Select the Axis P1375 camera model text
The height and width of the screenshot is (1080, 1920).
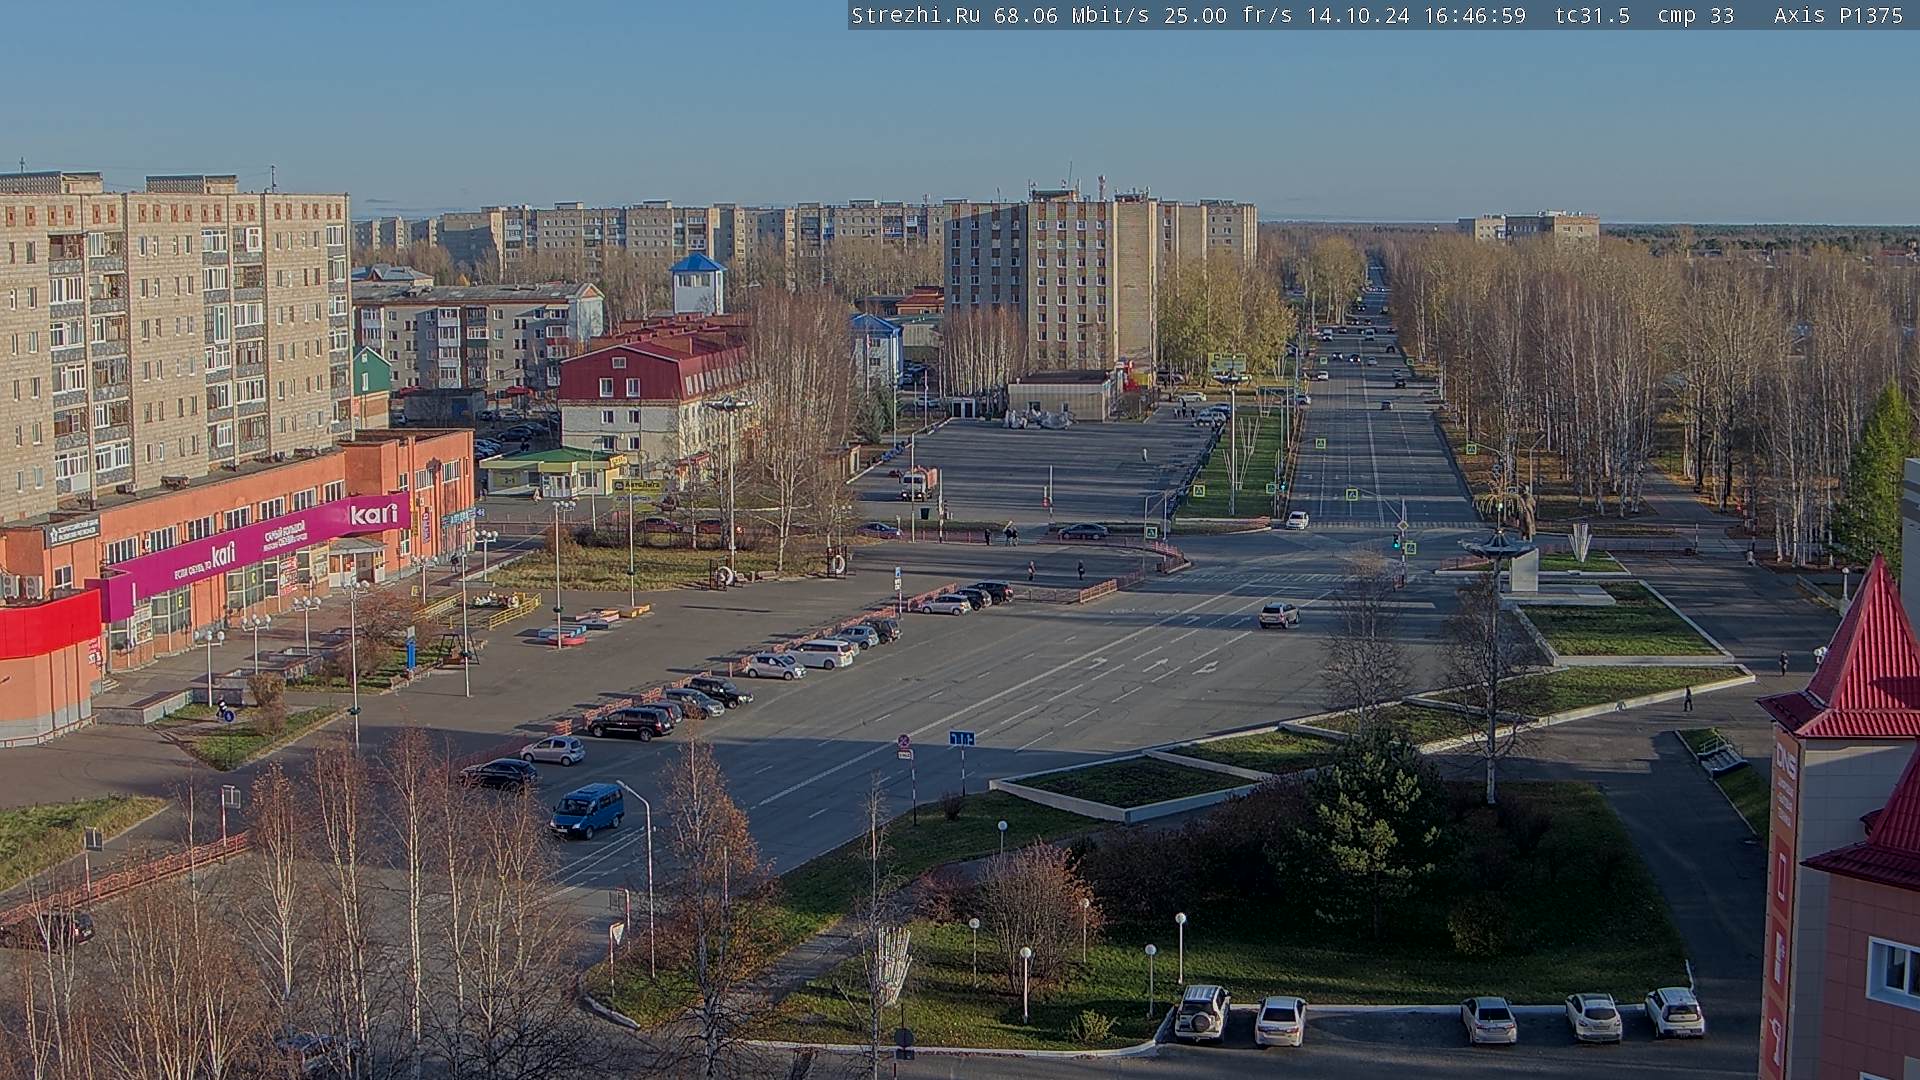point(1838,15)
